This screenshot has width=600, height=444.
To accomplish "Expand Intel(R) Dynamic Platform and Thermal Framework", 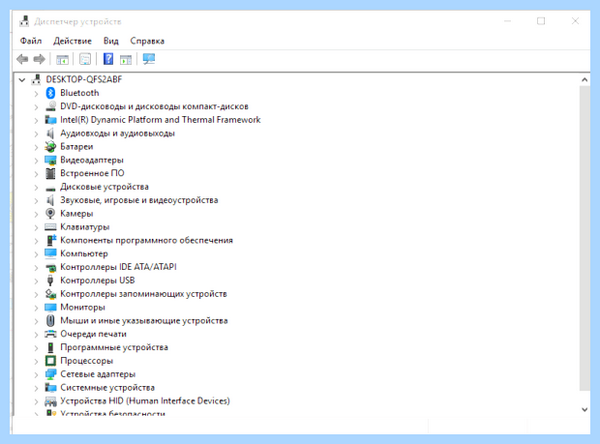I will [36, 120].
